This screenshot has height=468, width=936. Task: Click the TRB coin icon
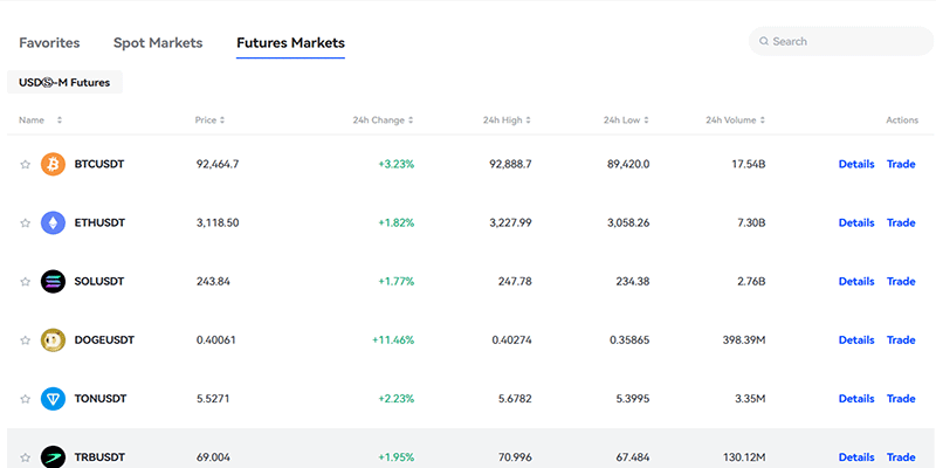[53, 456]
